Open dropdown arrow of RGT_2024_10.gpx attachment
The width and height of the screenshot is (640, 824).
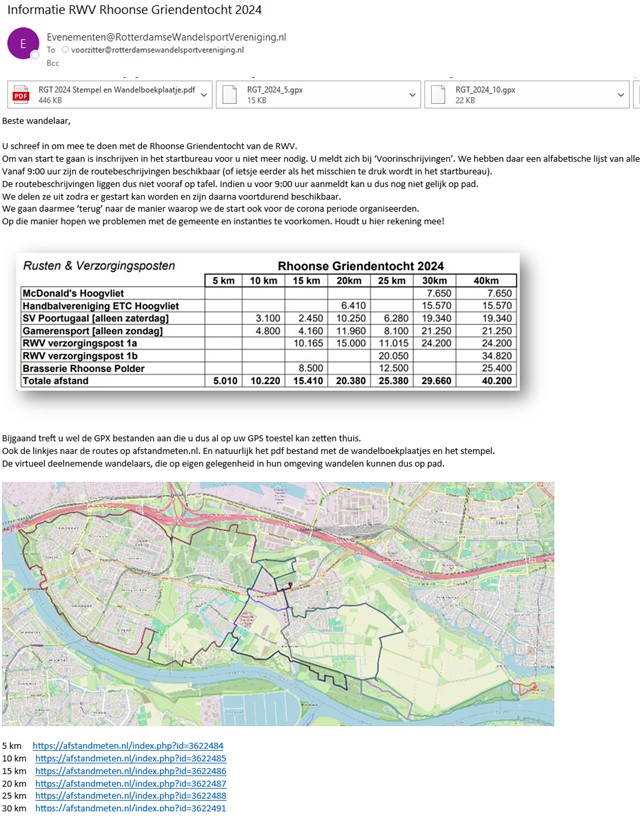click(x=621, y=94)
